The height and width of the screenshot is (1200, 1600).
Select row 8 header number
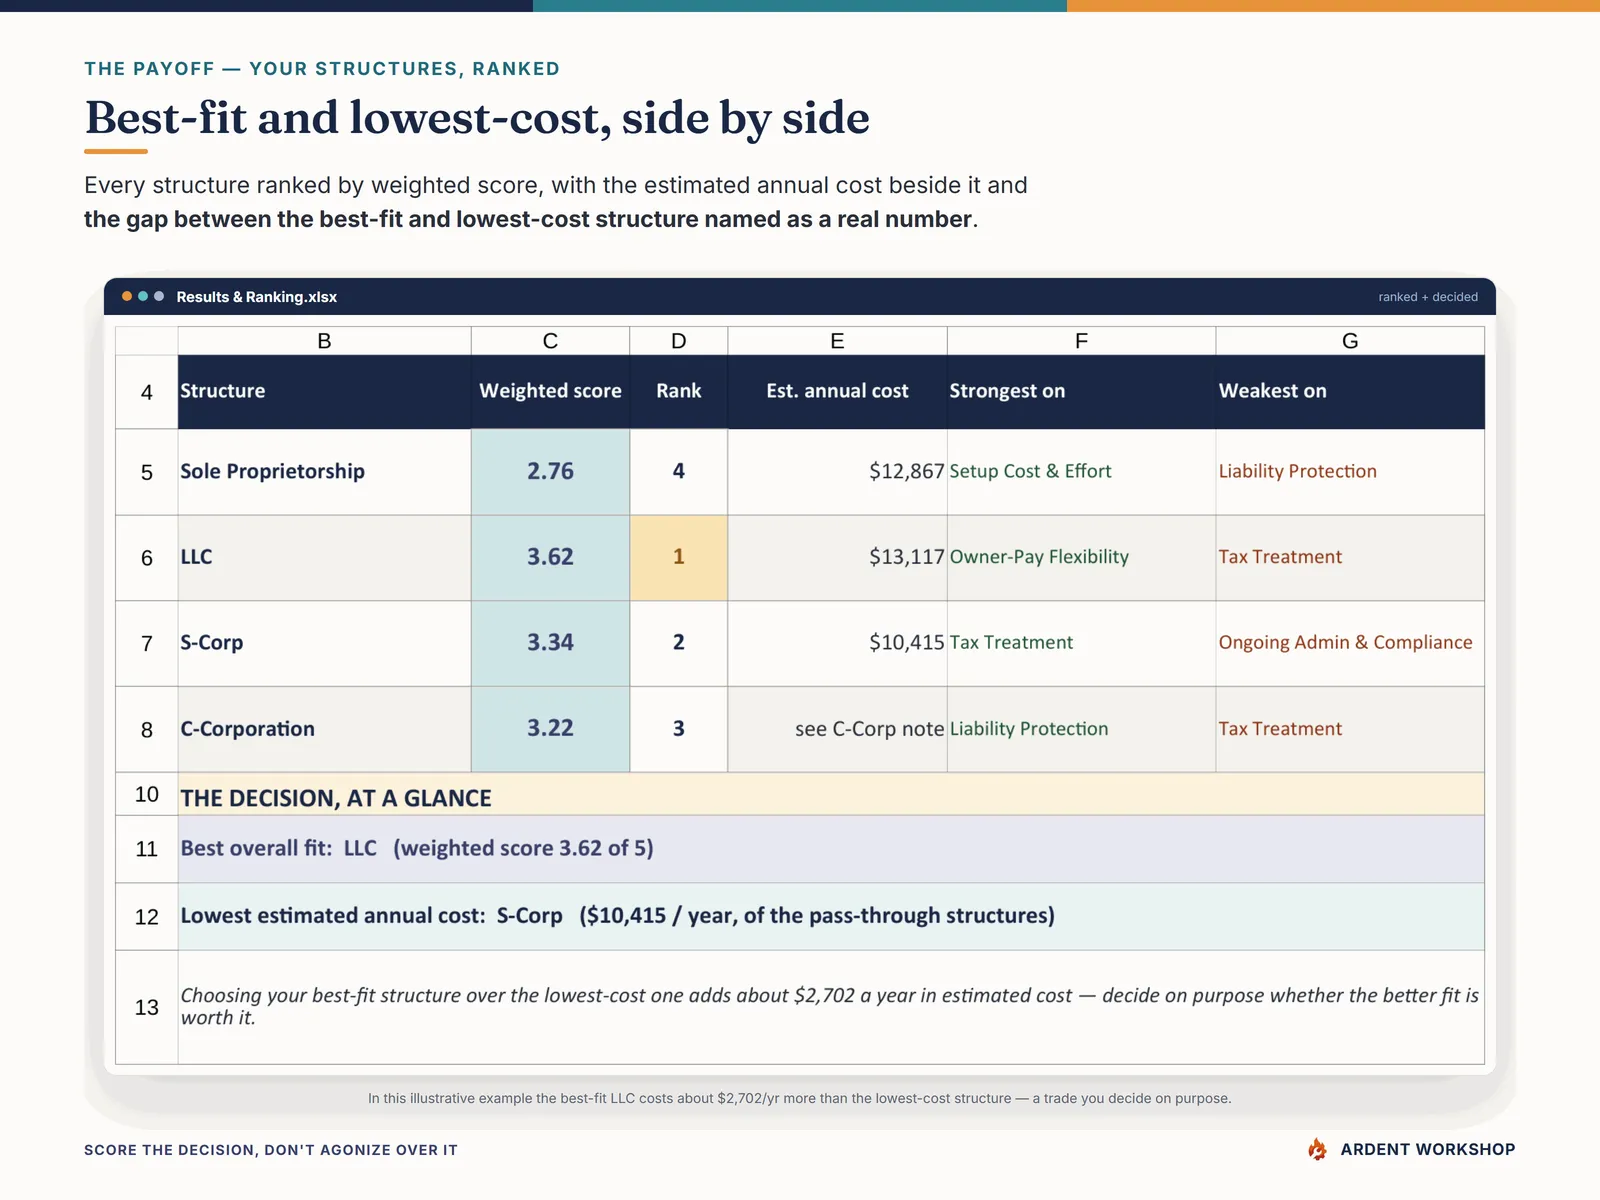(147, 729)
